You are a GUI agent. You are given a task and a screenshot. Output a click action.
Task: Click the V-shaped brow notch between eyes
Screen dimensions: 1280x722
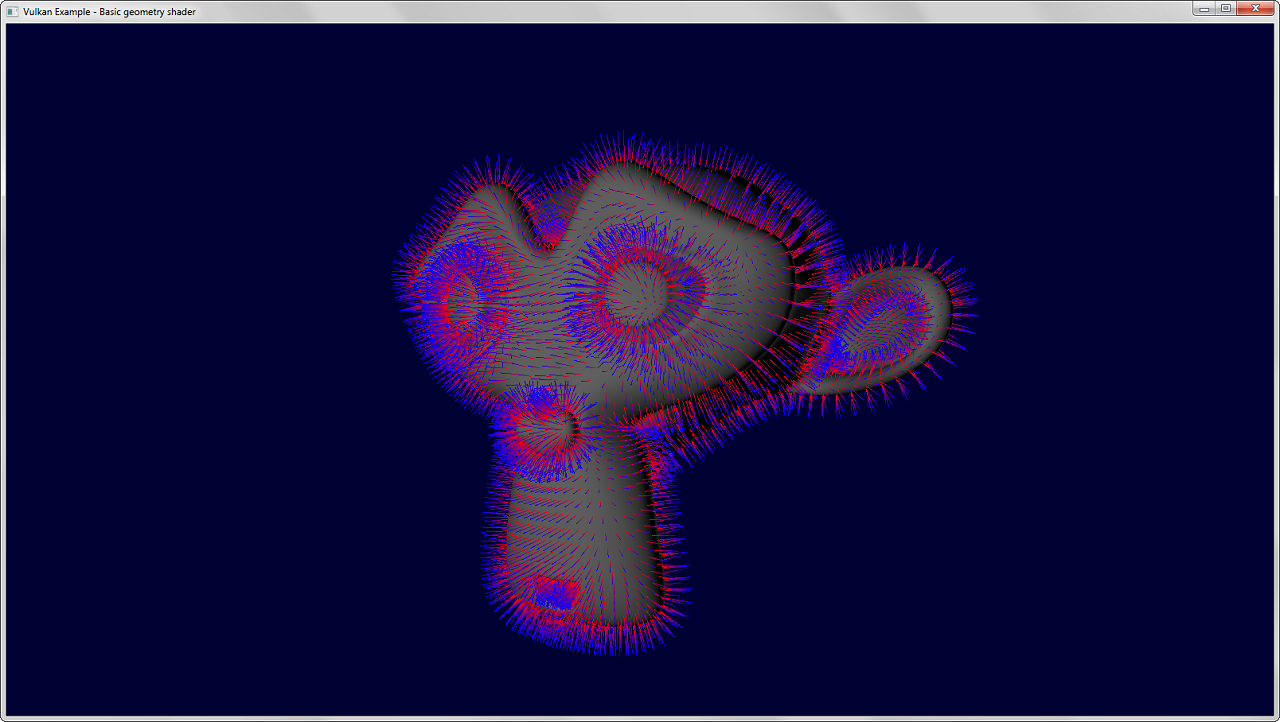pyautogui.click(x=546, y=237)
